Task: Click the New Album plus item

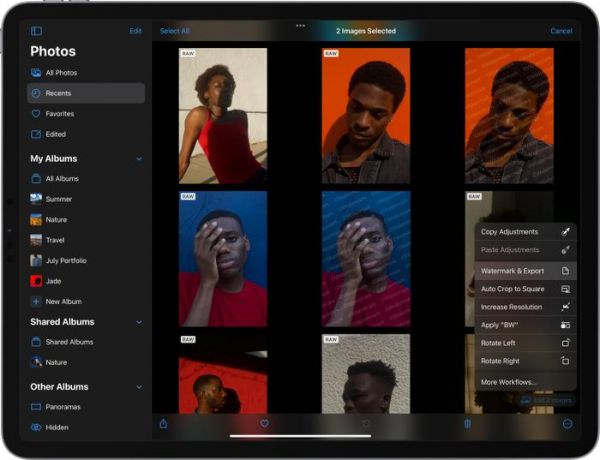Action: [63, 301]
